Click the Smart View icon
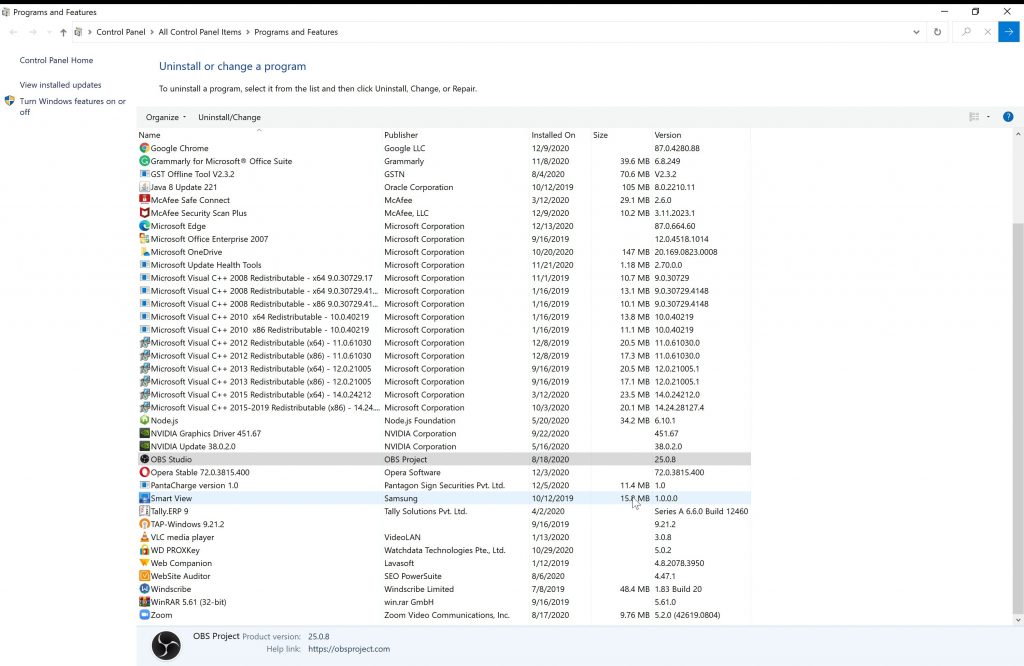 coord(144,498)
